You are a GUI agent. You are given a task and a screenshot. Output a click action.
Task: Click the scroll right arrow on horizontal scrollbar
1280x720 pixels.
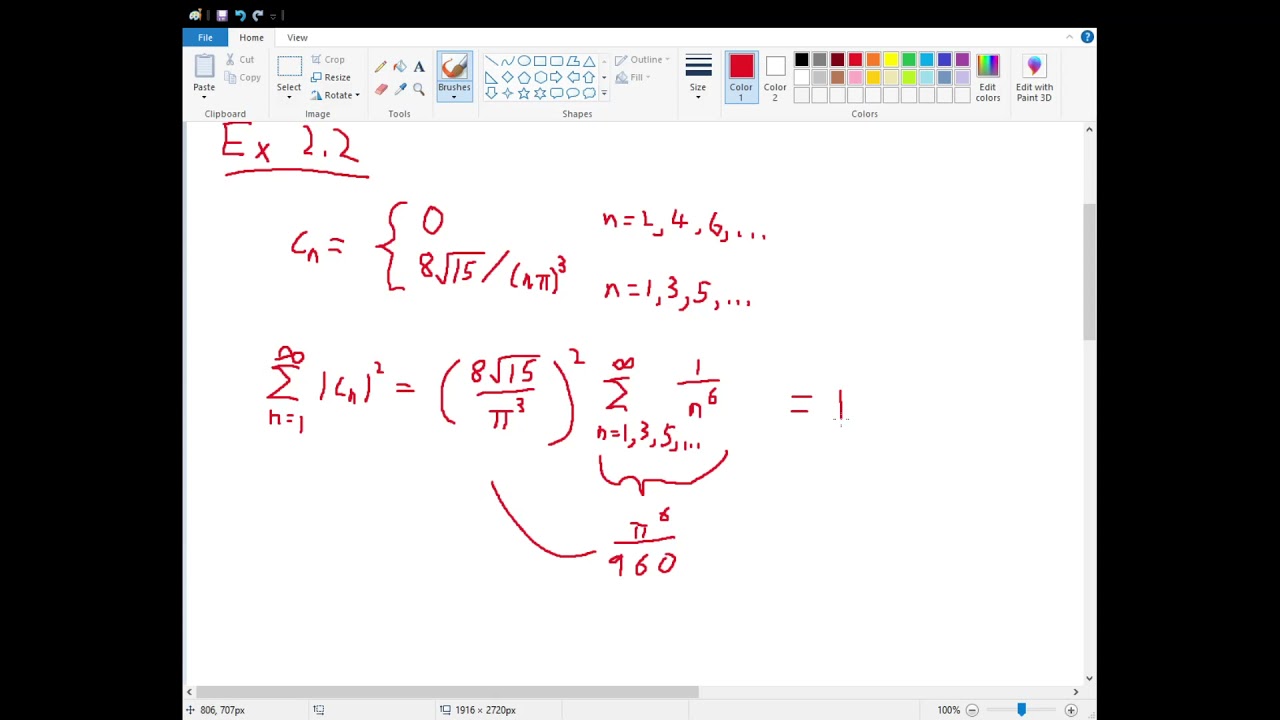(x=1076, y=692)
